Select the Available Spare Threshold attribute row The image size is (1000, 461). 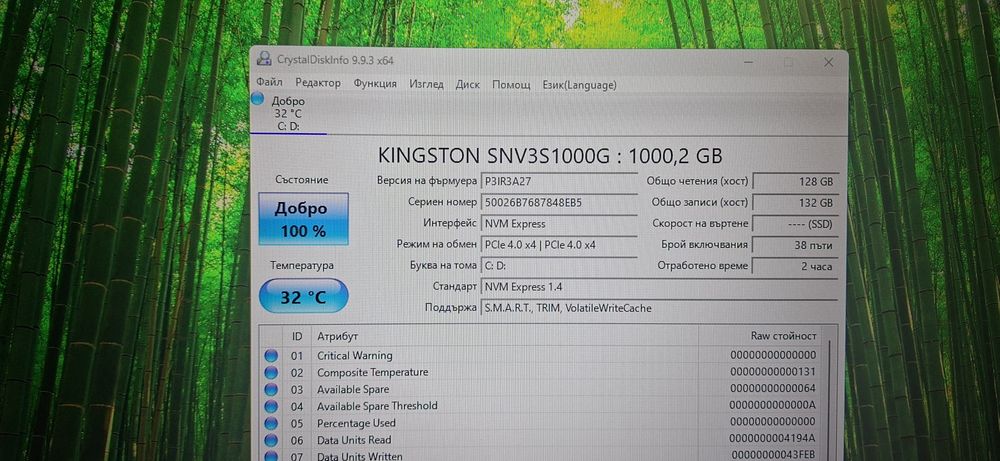(541, 406)
